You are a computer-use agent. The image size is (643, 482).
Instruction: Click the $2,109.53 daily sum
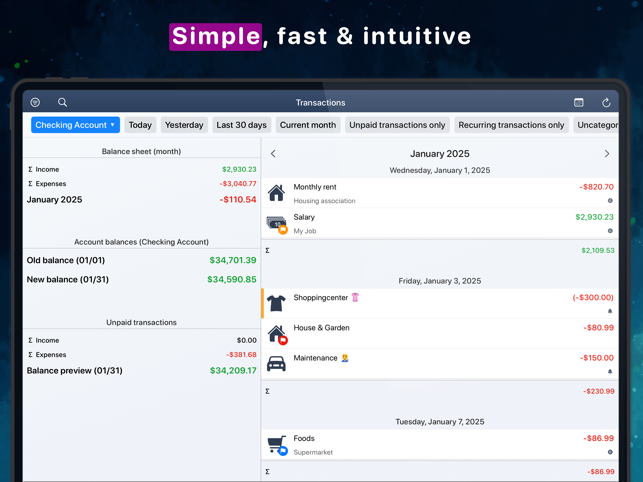coord(598,251)
